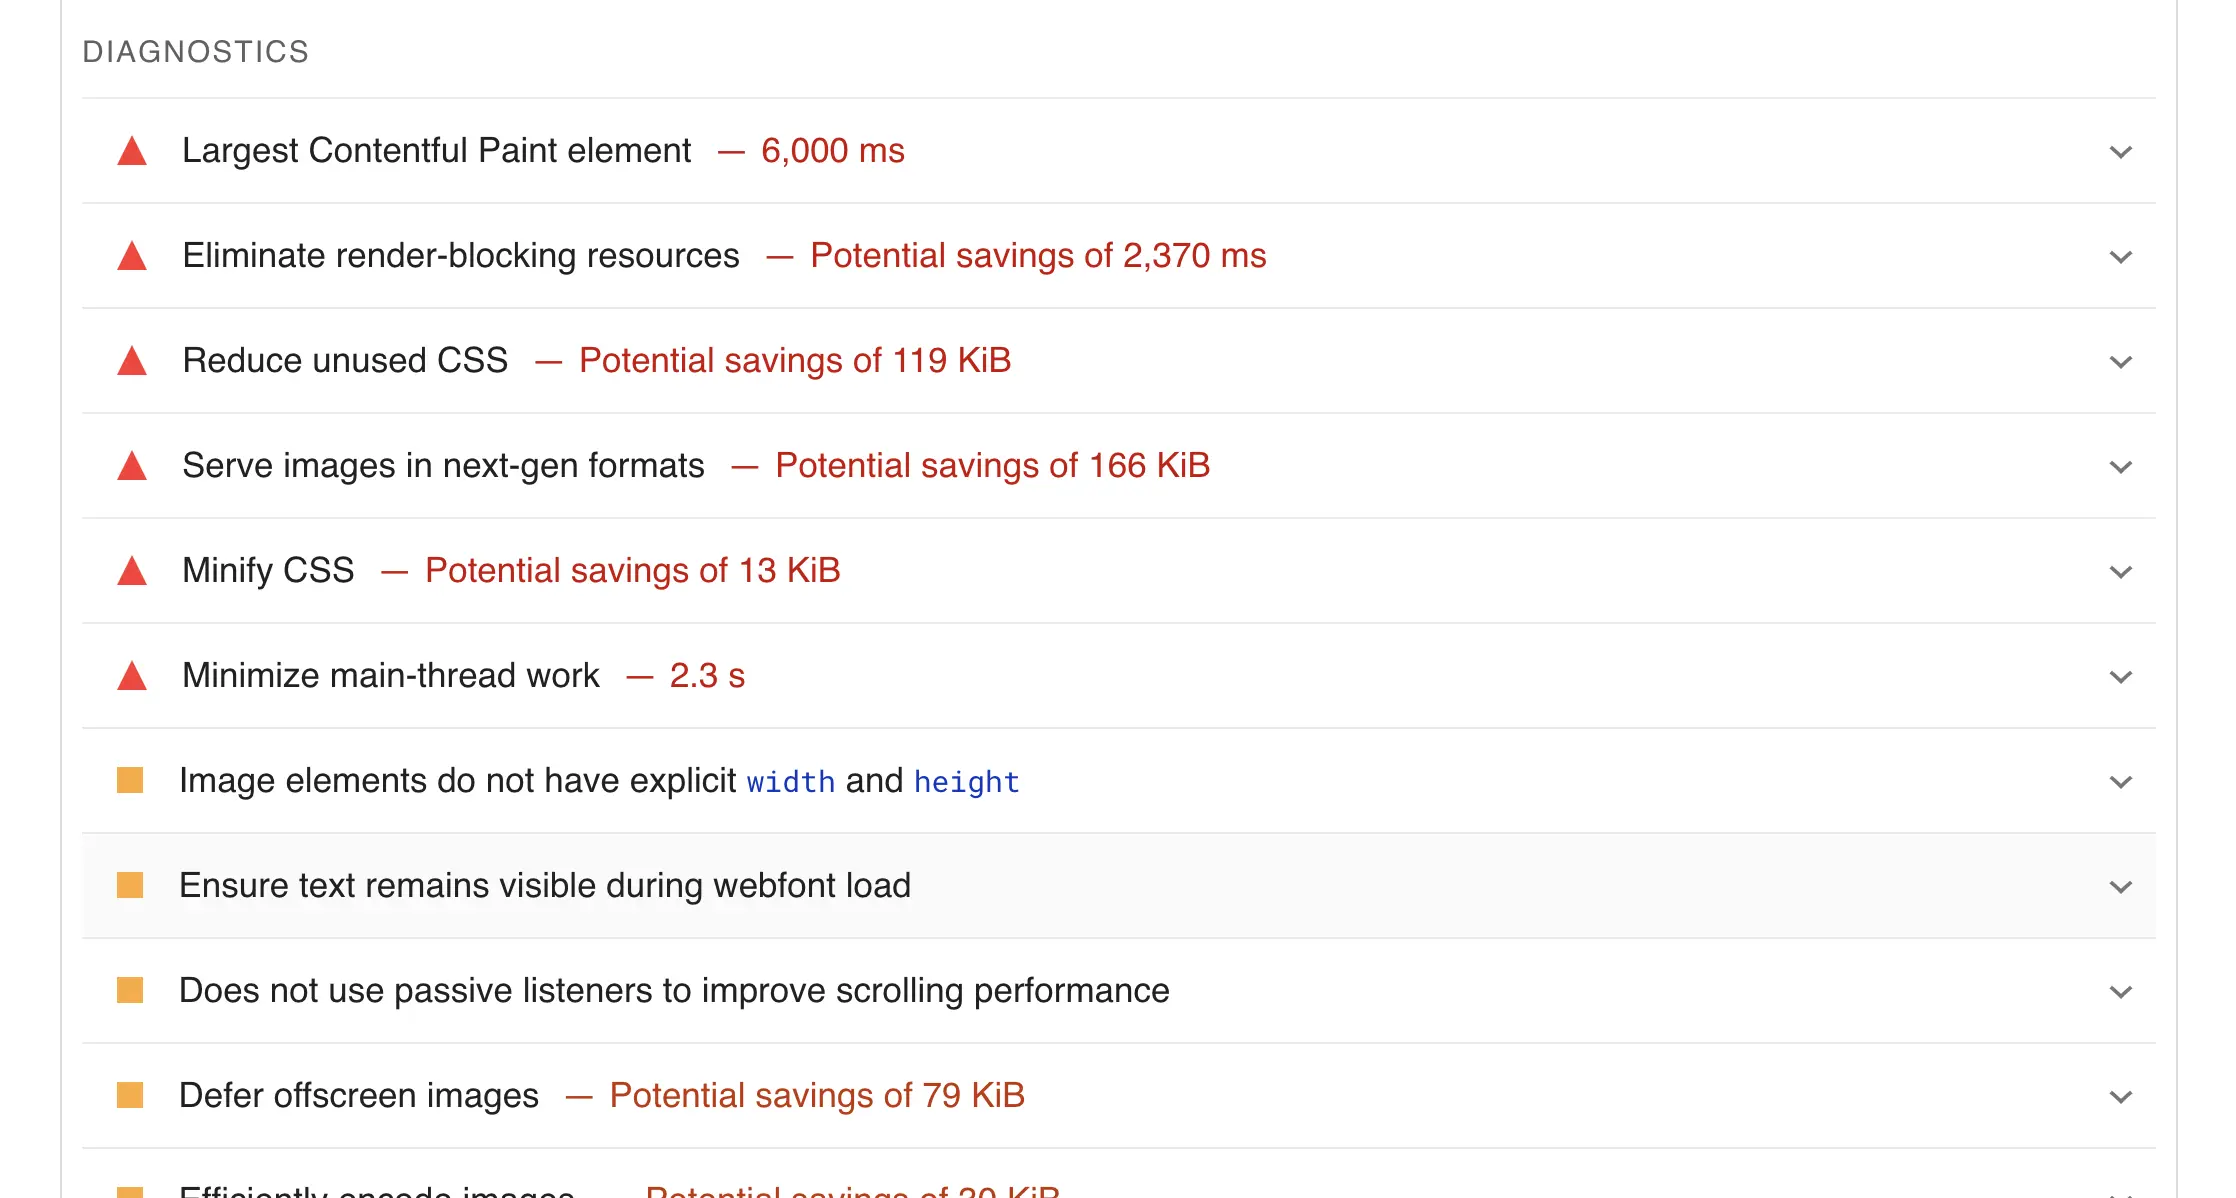Expand Minimize main-thread work chevron
Screen dimensions: 2236x1198
click(x=2120, y=677)
